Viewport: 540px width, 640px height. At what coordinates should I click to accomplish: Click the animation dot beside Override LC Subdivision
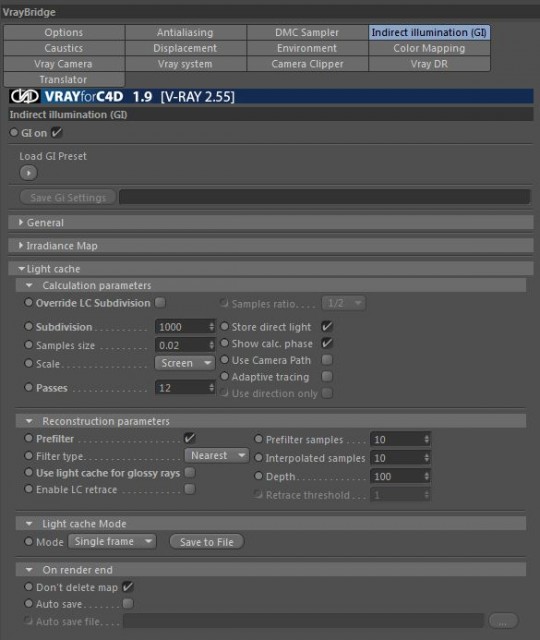point(28,302)
